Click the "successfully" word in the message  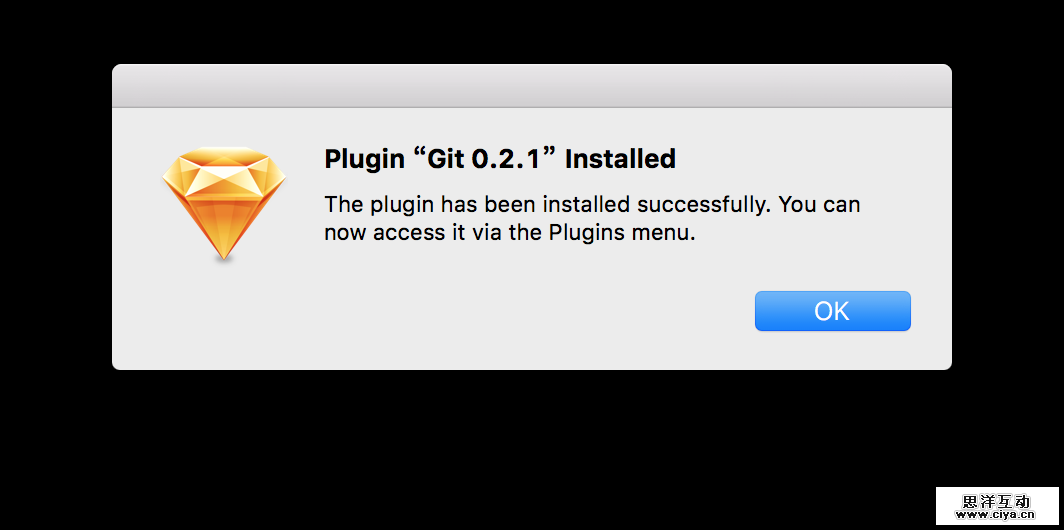coord(701,205)
